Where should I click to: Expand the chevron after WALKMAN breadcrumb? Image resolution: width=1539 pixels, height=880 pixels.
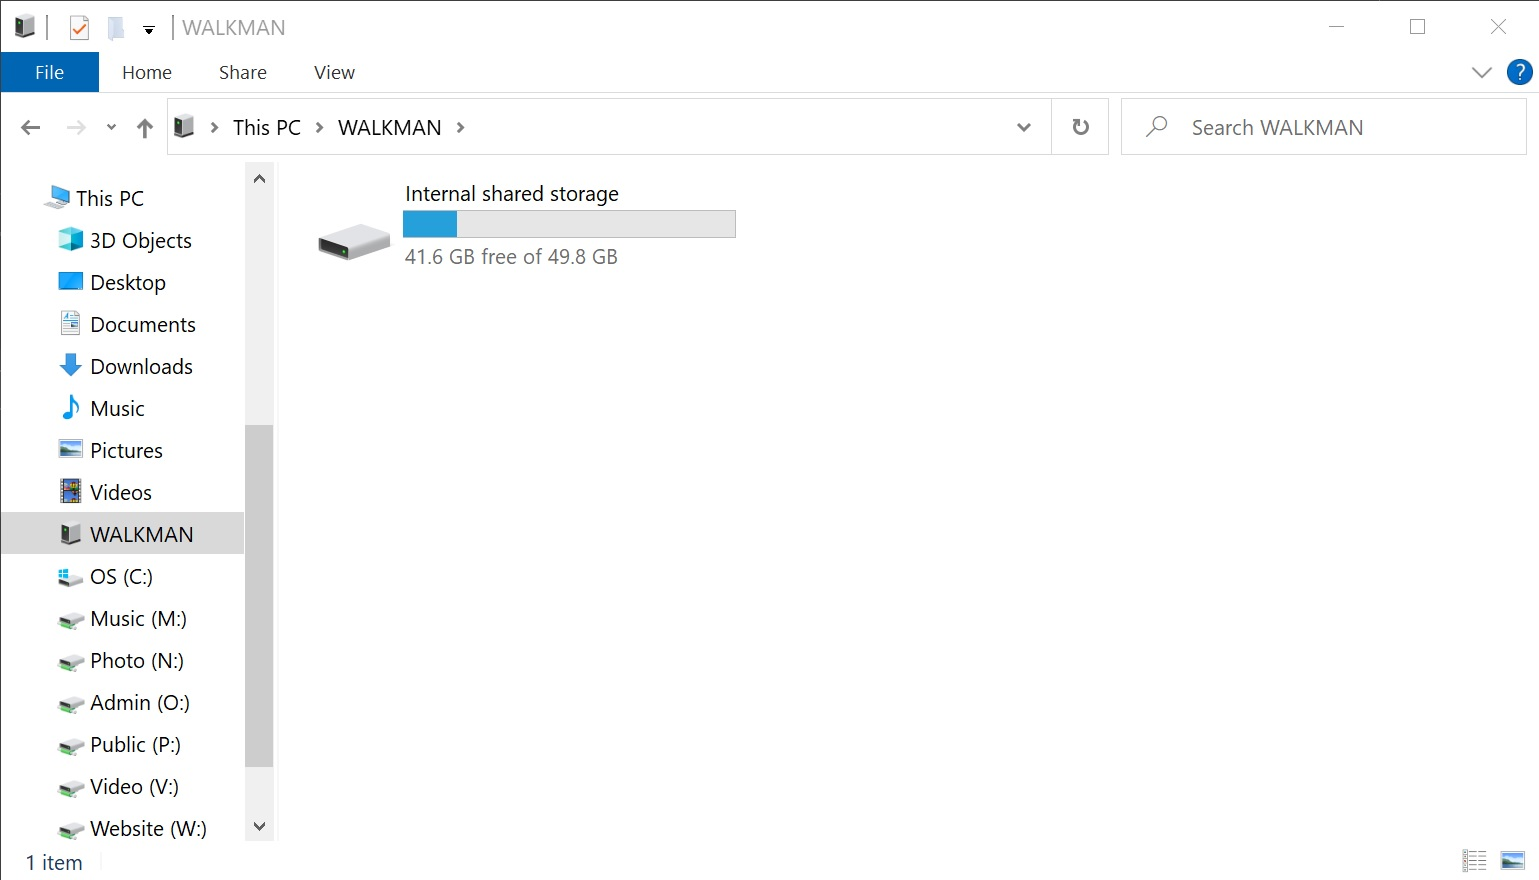[x=461, y=127]
